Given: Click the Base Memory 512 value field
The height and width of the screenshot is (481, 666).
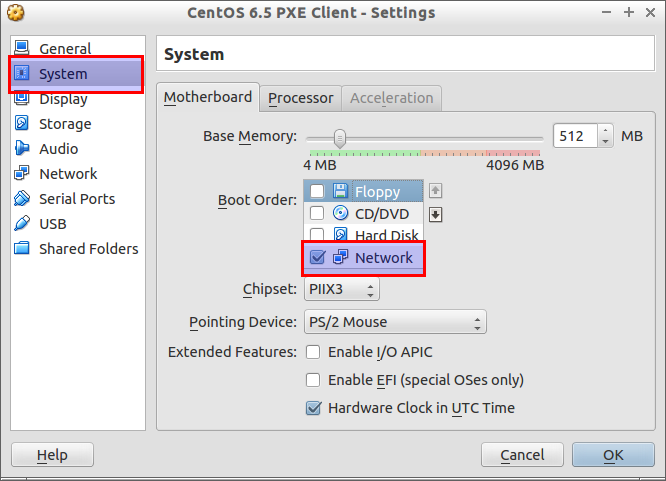Looking at the screenshot, I should coord(576,136).
